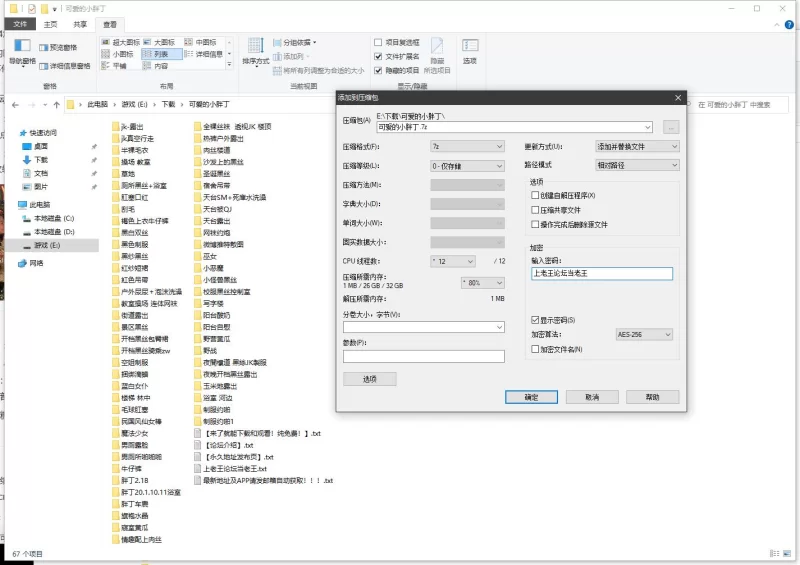This screenshot has height=565, width=800.
Task: Click the Hide selected items (隐藏所选项目) icon
Action: pyautogui.click(x=437, y=53)
